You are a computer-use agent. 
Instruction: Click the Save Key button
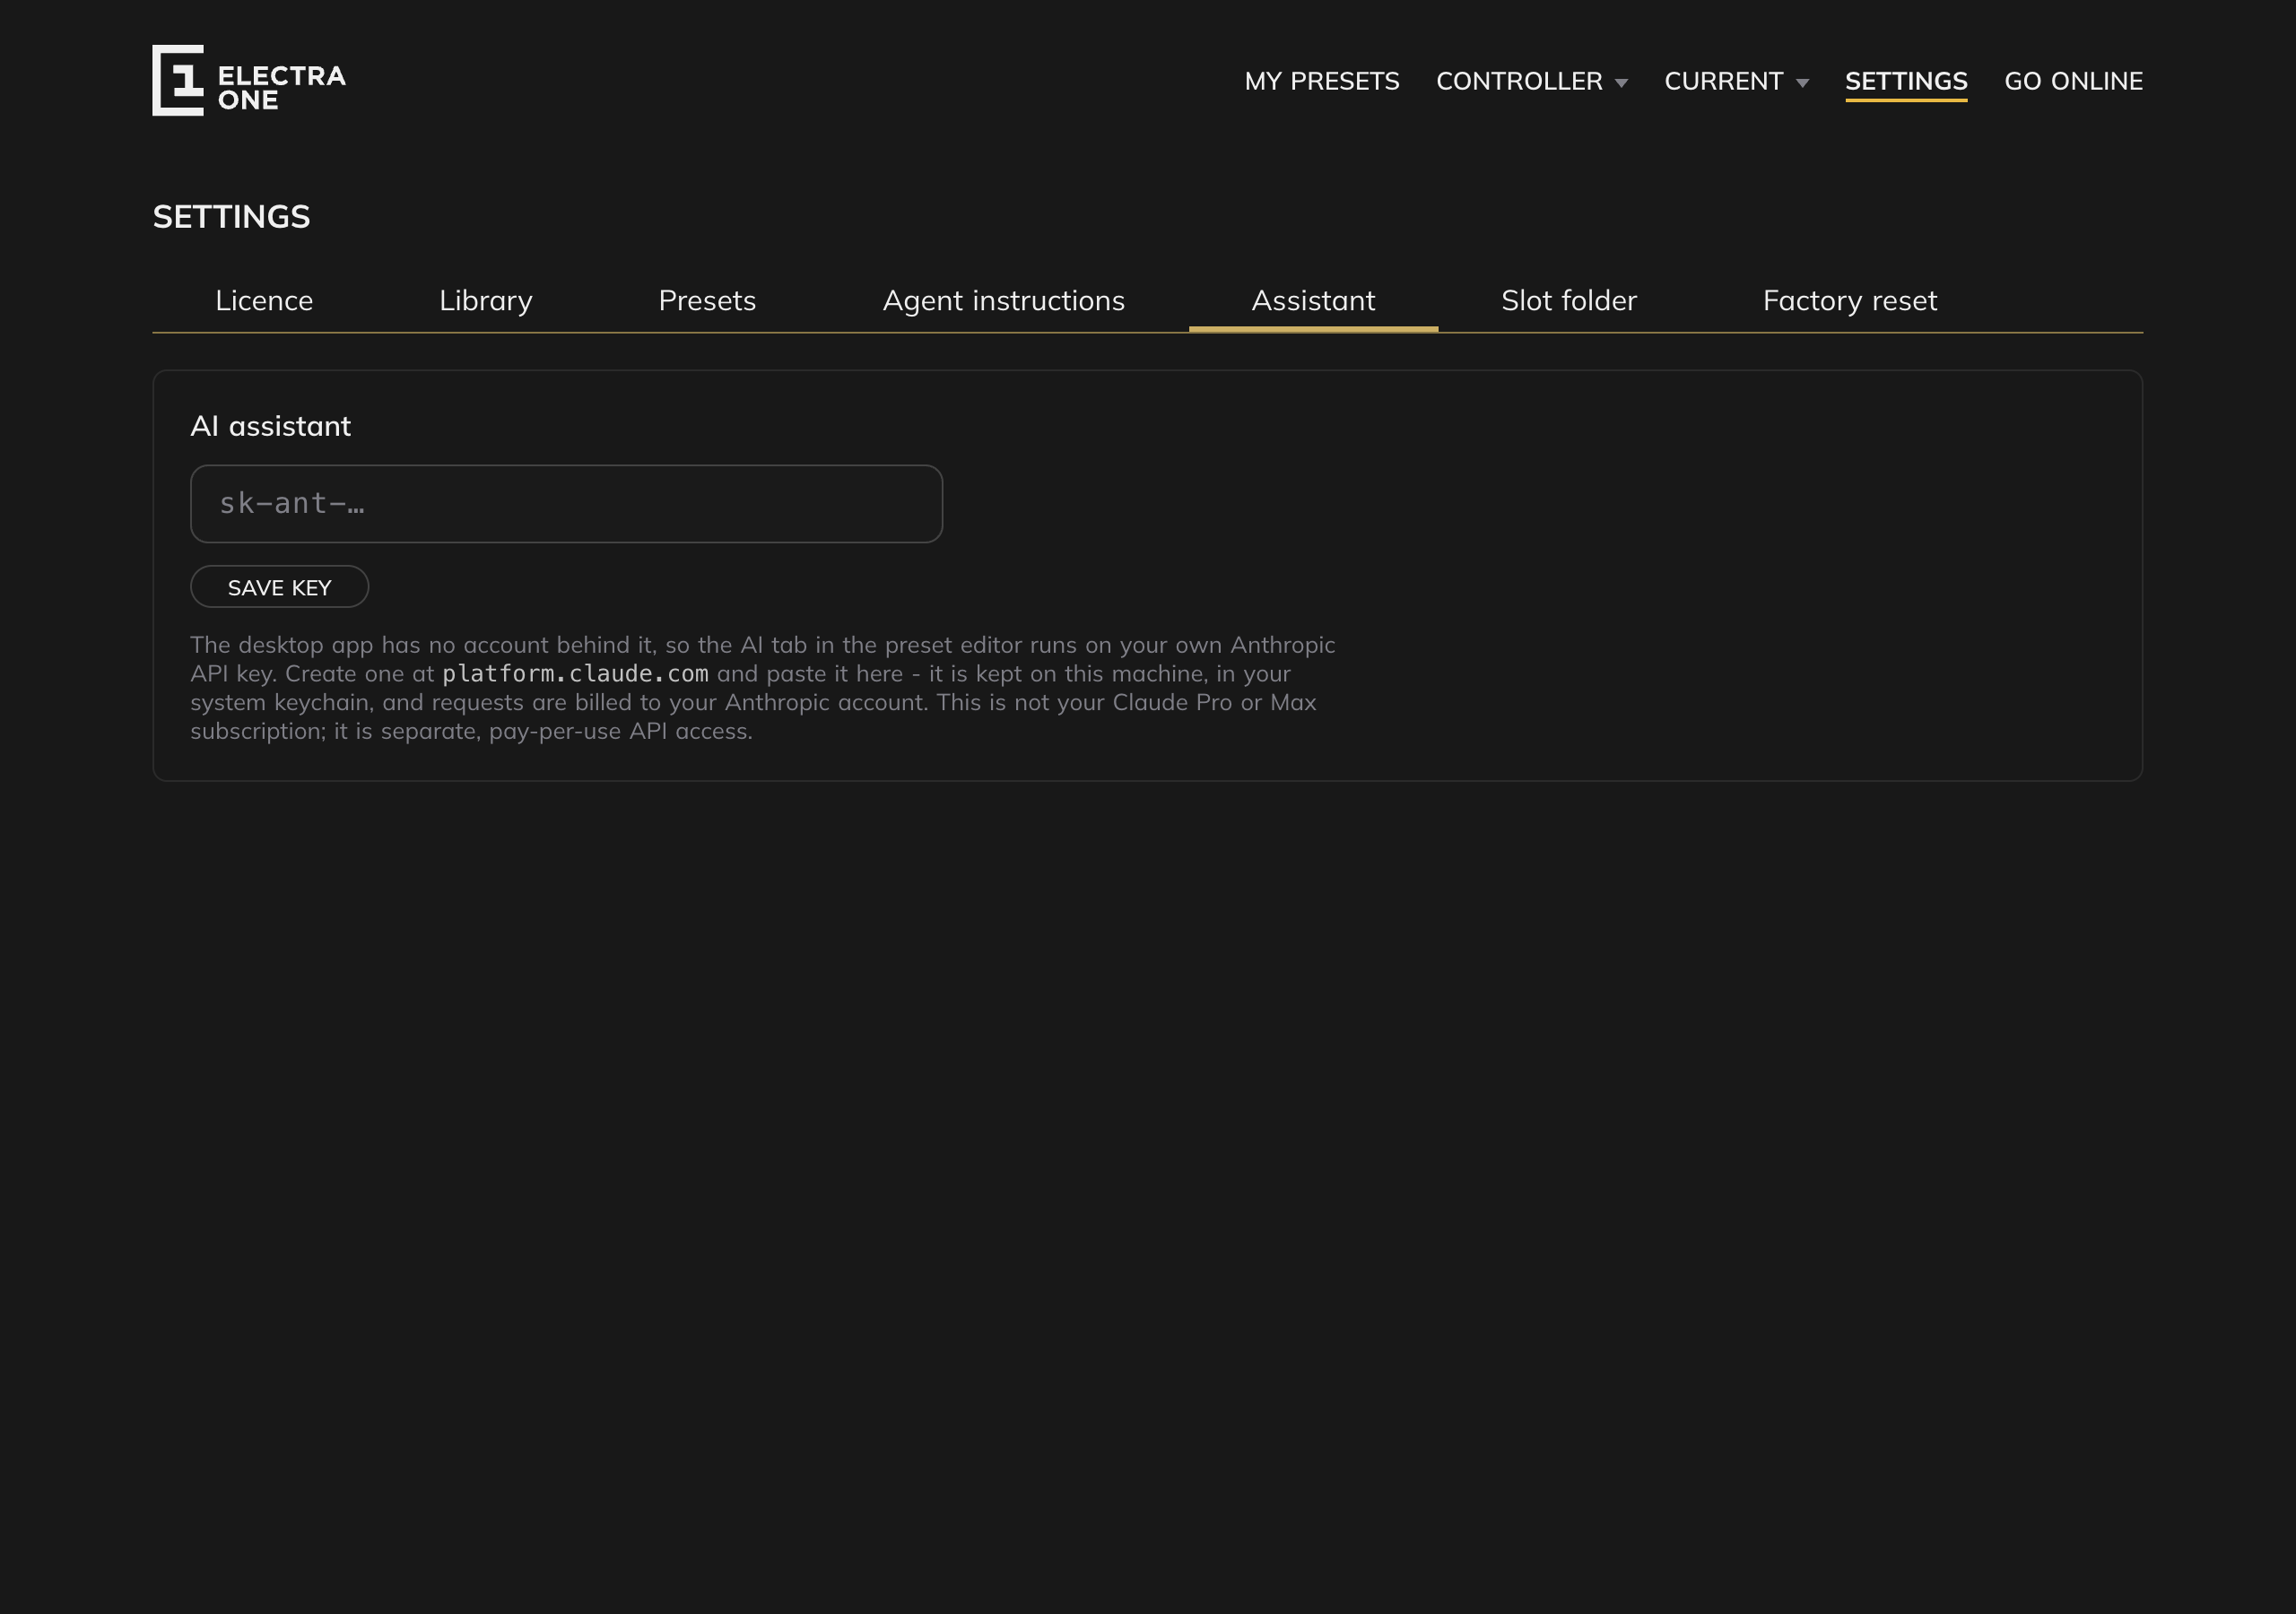coord(279,587)
